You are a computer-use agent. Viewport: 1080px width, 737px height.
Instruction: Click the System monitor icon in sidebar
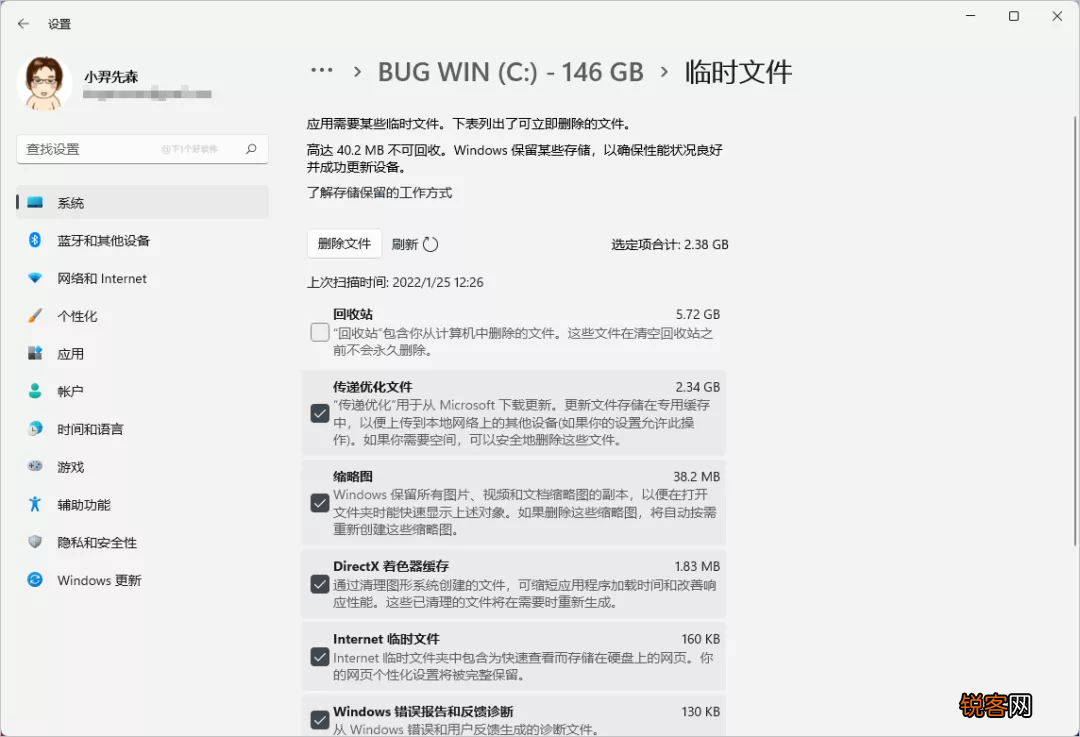[x=35, y=203]
